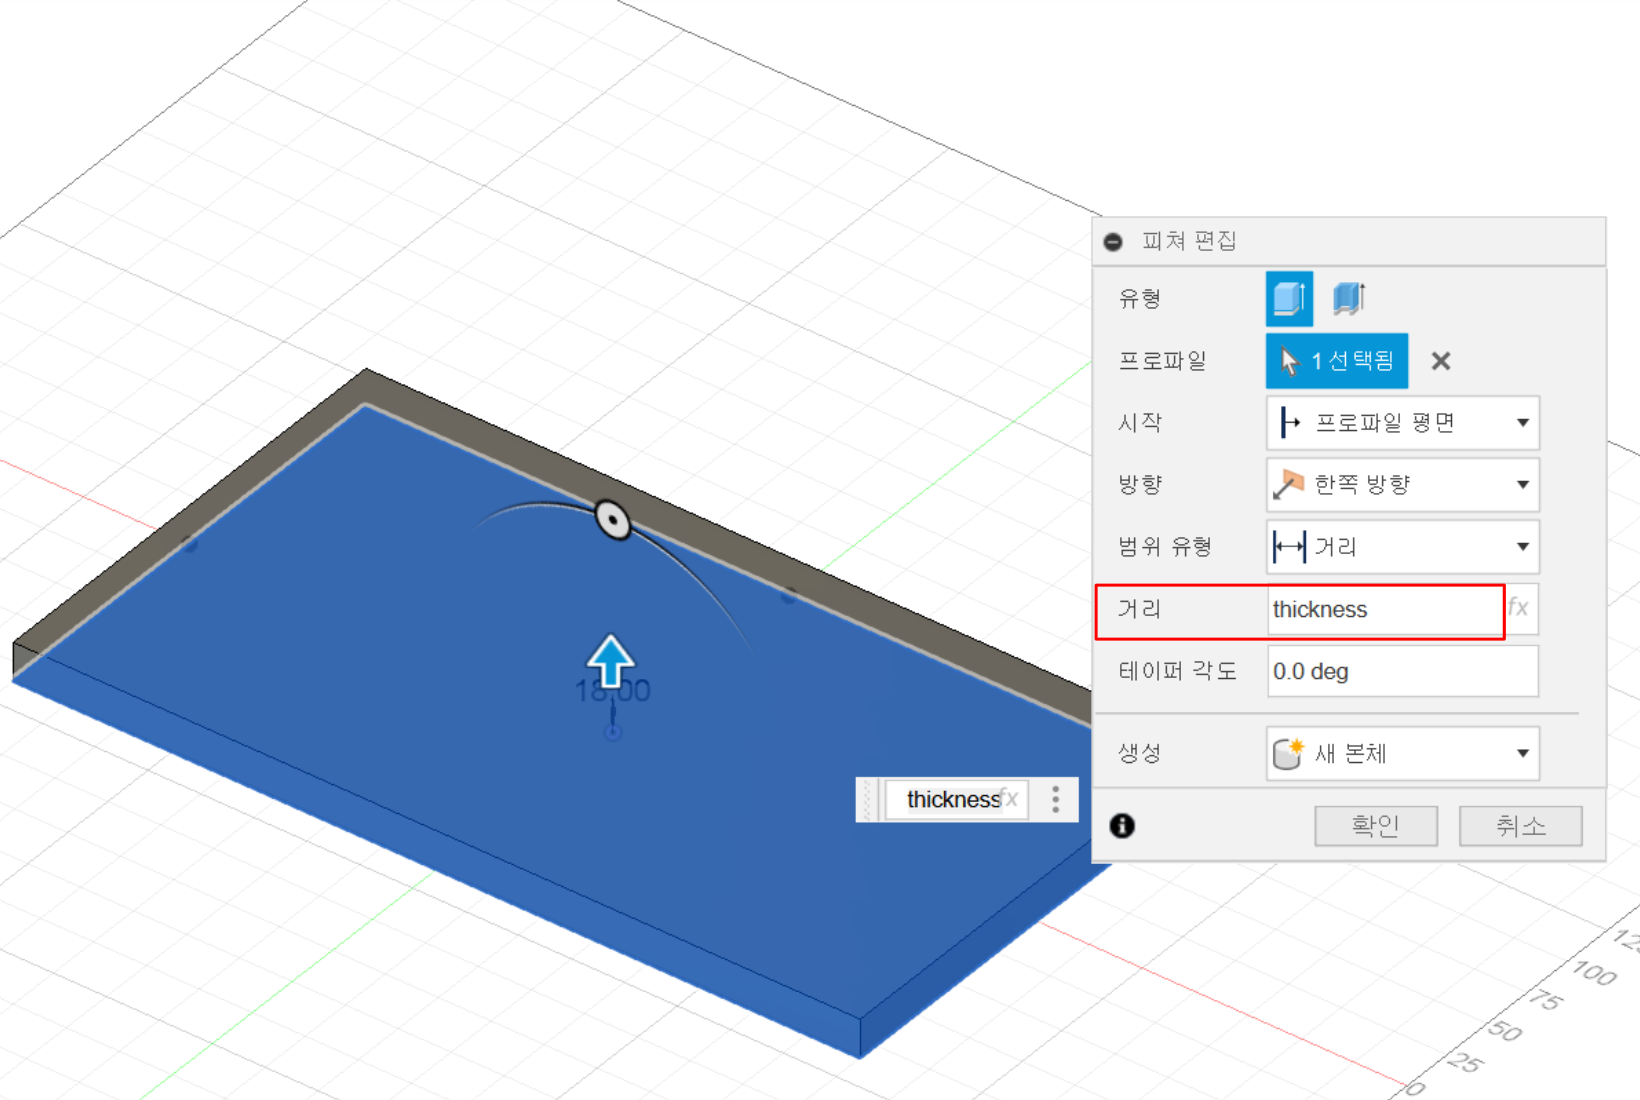Select the solid extrude type icon

tap(1289, 298)
